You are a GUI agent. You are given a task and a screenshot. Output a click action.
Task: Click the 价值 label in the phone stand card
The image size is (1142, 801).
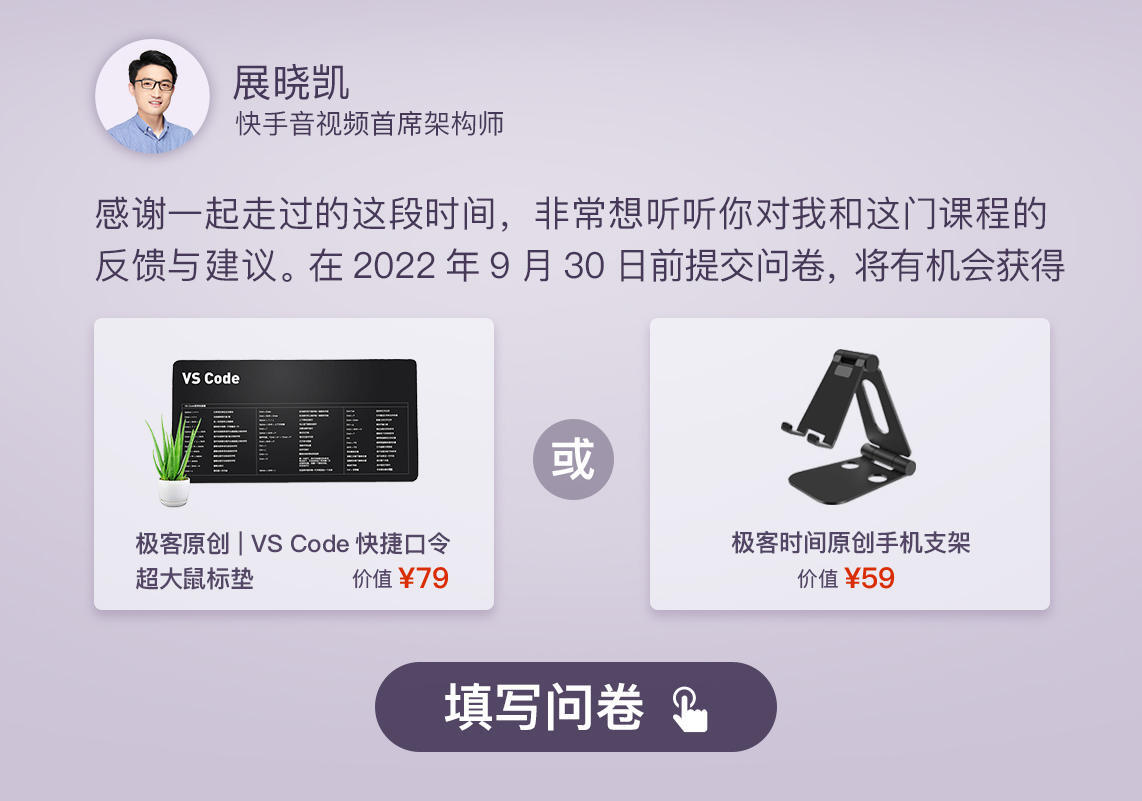click(818, 579)
